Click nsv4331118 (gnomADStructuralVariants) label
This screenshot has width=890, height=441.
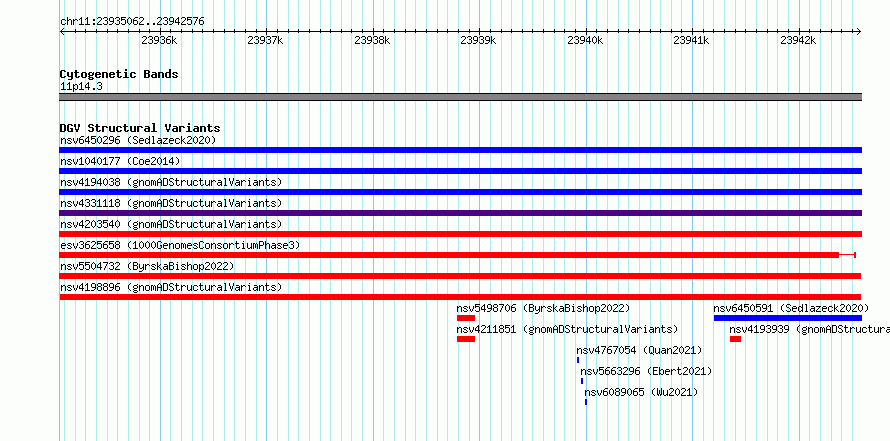pyautogui.click(x=171, y=203)
